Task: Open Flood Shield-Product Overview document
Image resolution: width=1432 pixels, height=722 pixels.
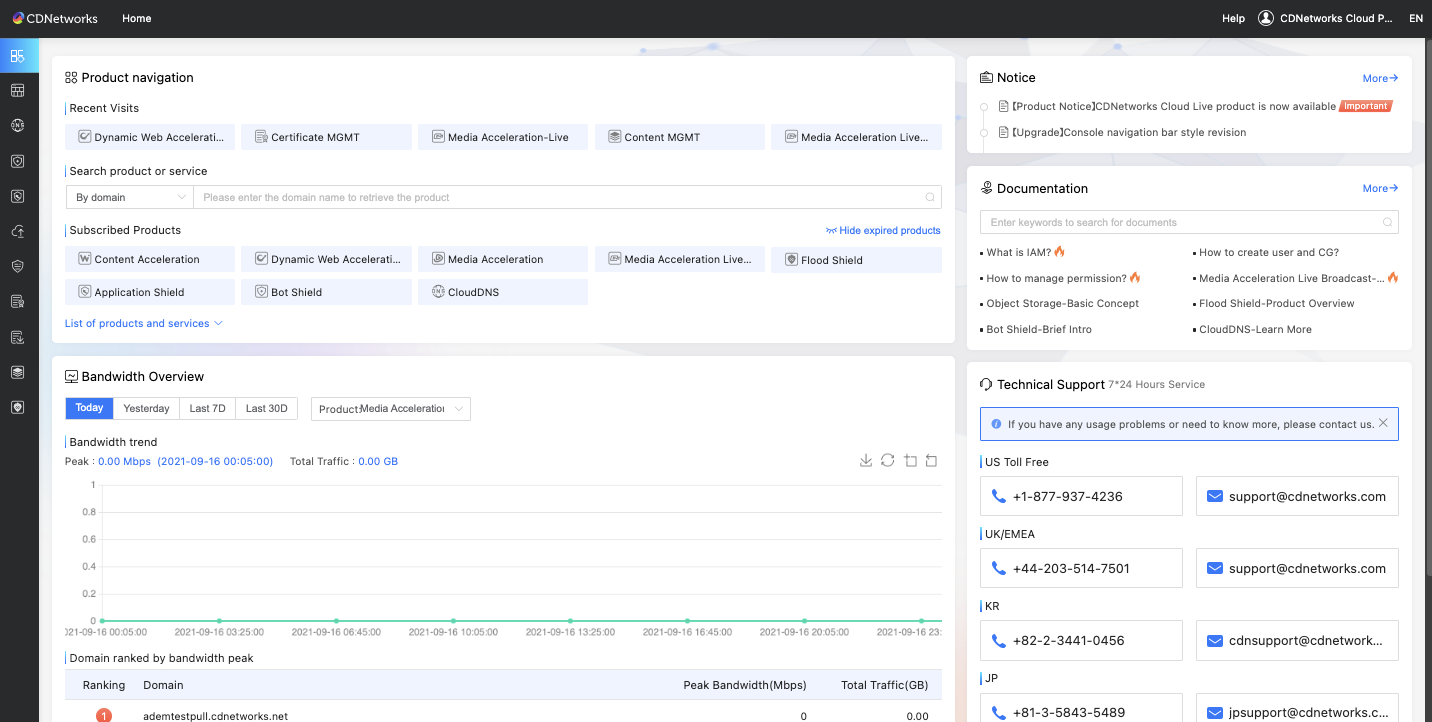Action: pyautogui.click(x=1276, y=303)
